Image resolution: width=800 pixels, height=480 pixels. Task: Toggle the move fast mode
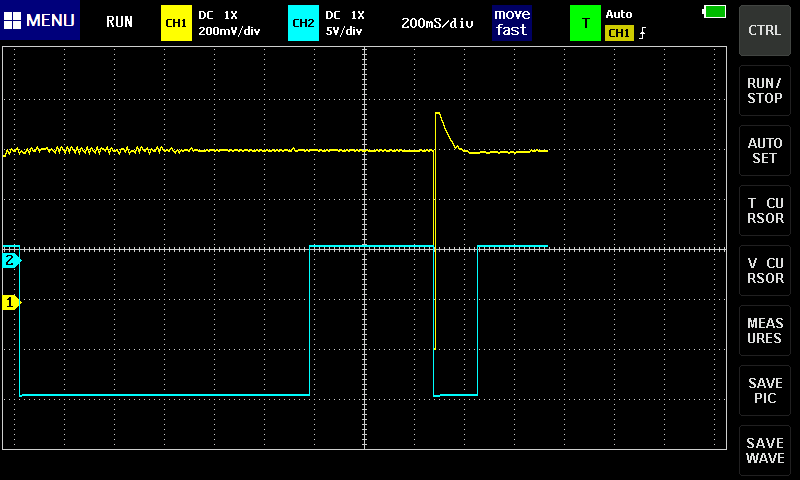coord(511,22)
